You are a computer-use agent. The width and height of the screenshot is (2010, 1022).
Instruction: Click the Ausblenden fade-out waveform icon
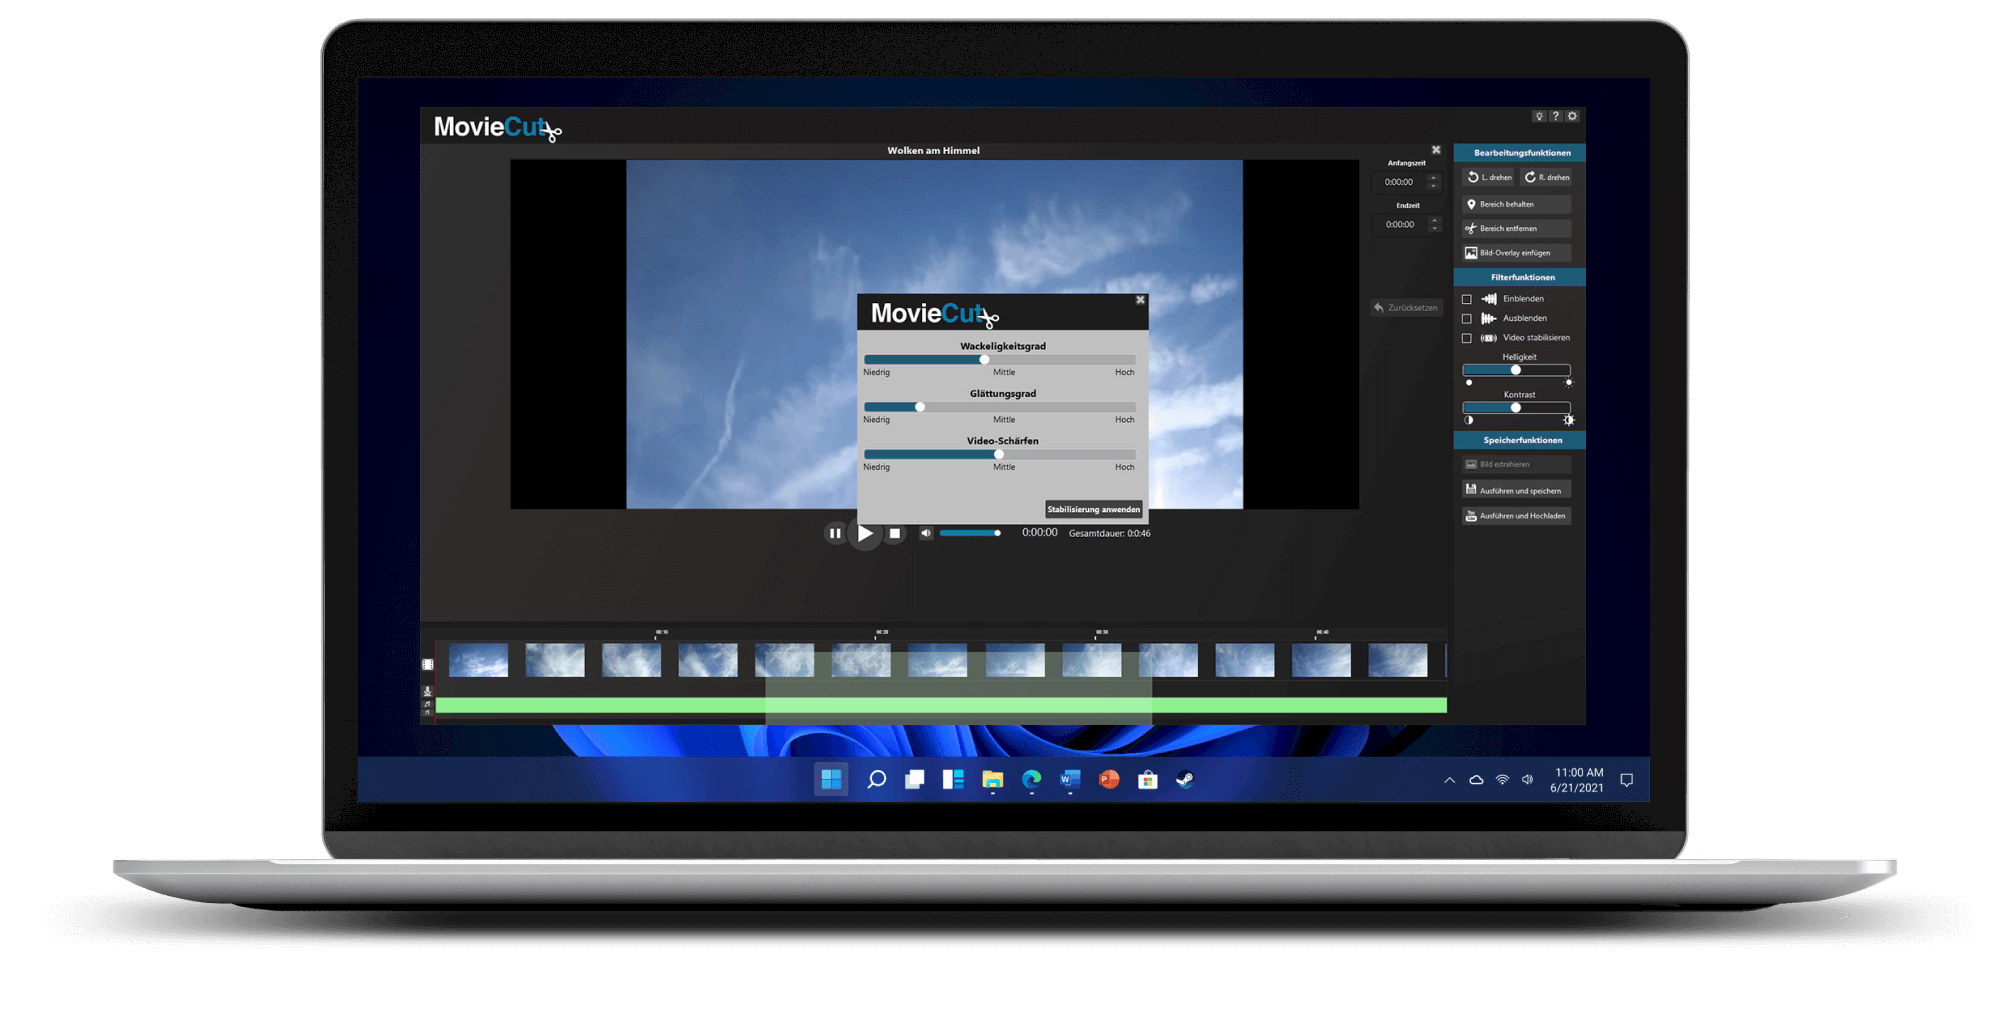click(1489, 319)
